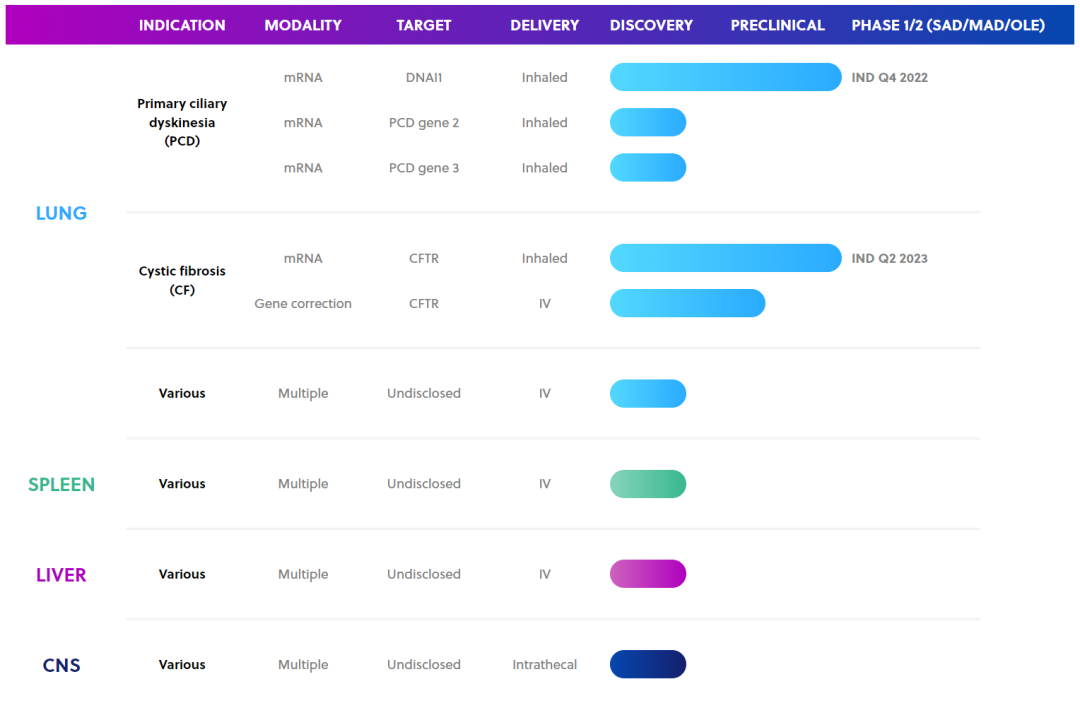This screenshot has width=1080, height=708.
Task: Select the Phase 1/2 (SAD/MAD/OLE) header
Action: 948,25
